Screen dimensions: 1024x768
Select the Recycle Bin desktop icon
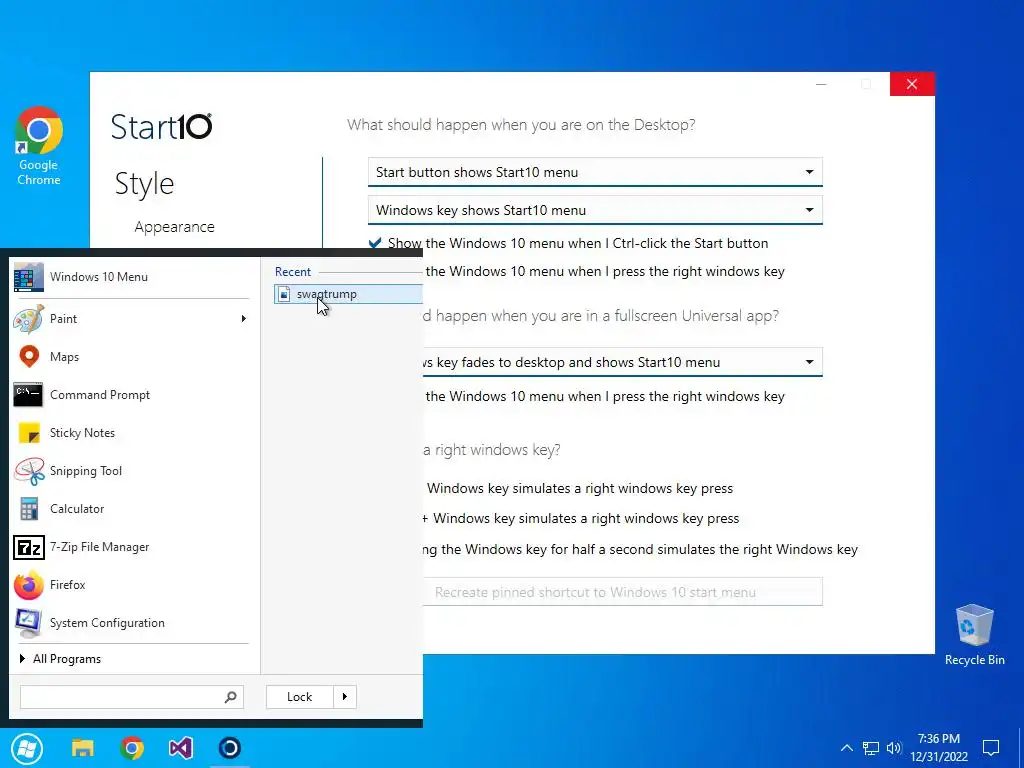click(x=974, y=635)
